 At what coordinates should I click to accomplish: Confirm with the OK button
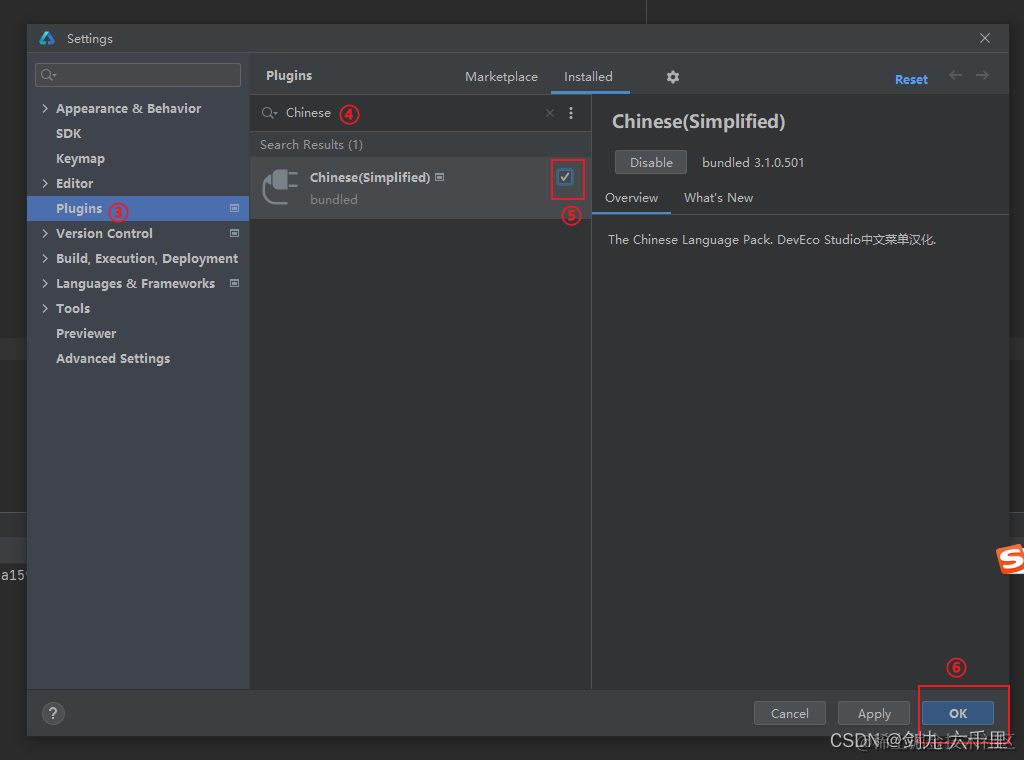tap(957, 714)
